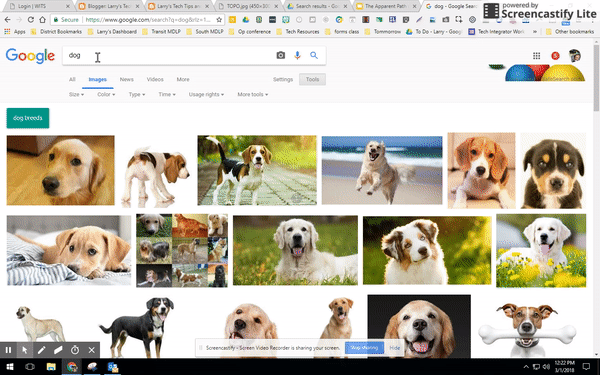The height and width of the screenshot is (375, 600).
Task: Open Google notifications red badge
Action: coord(555,56)
